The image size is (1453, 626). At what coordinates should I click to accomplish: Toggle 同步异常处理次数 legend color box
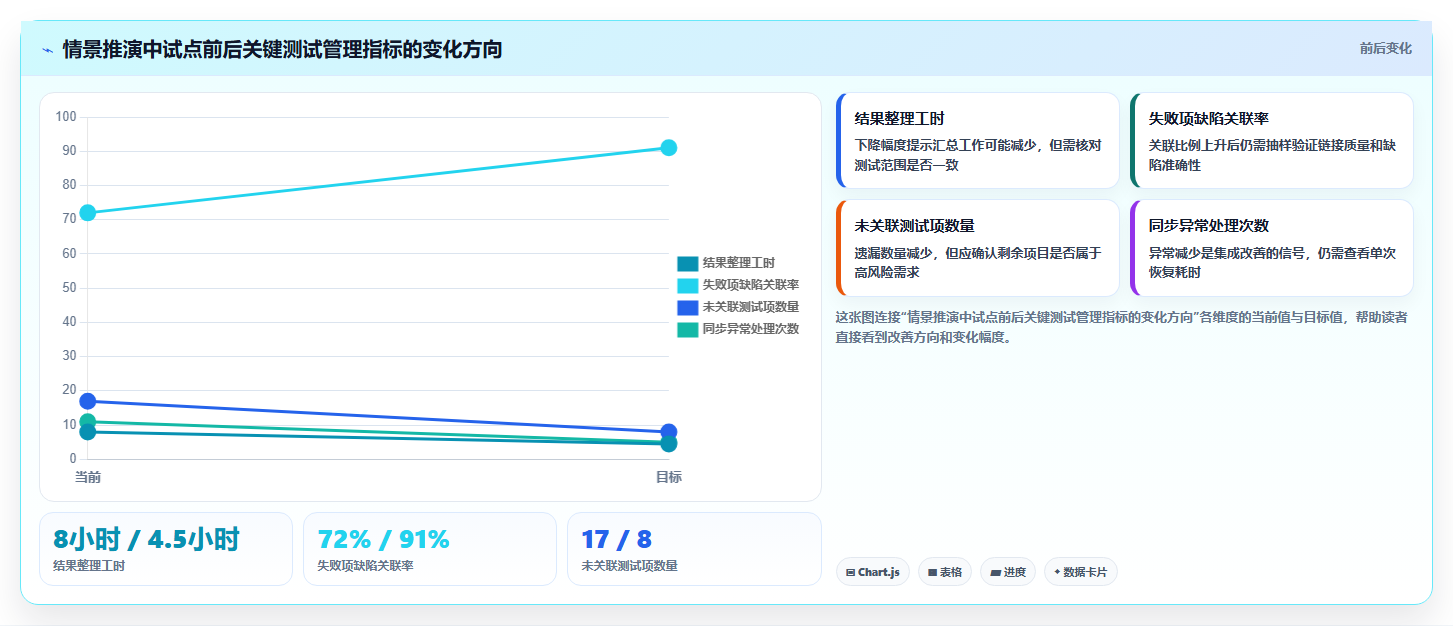687,330
